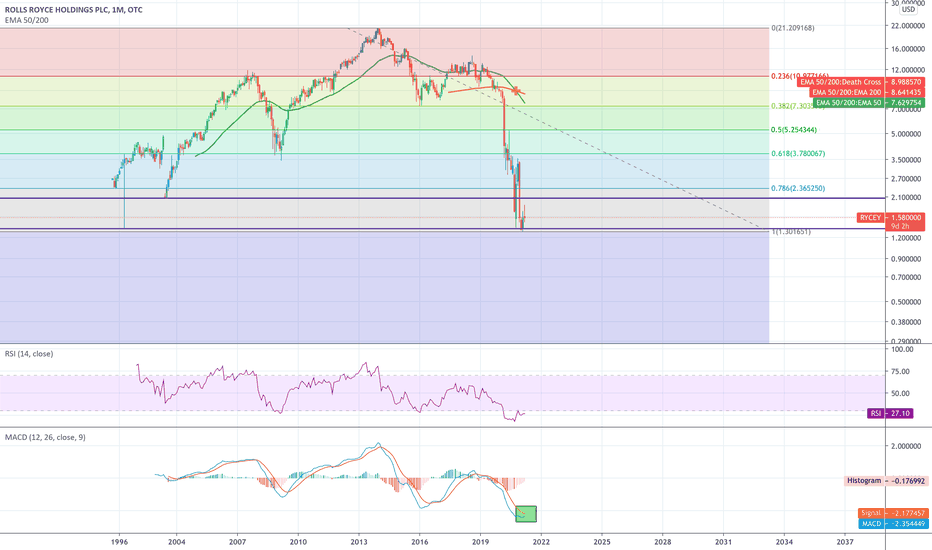Click the 2013 label on time axis
The width and height of the screenshot is (932, 550).
tap(358, 542)
